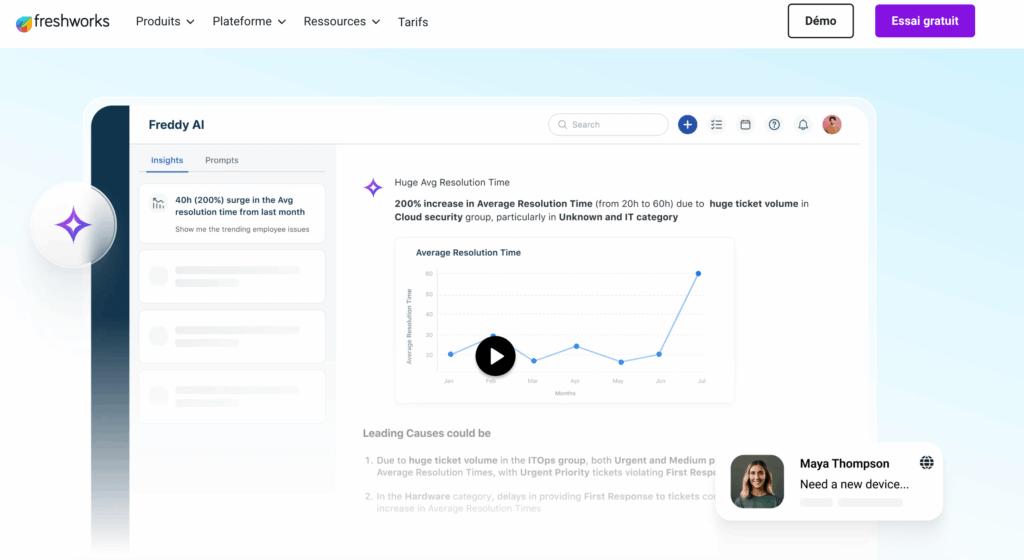
Task: Expand the Ressources dropdown menu
Action: coord(342,22)
